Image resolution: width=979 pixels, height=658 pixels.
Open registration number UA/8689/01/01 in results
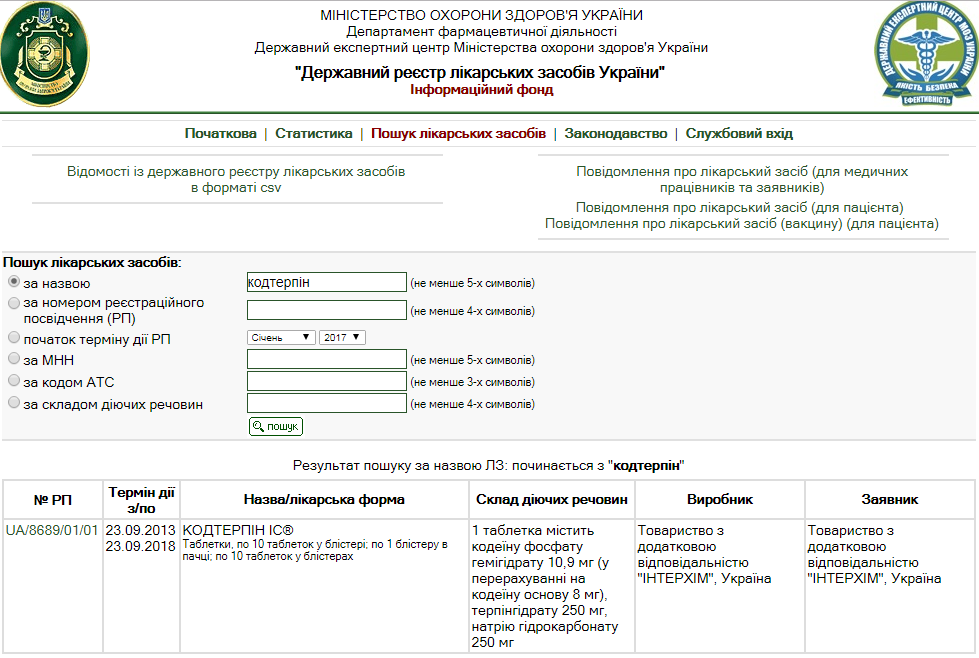pyautogui.click(x=52, y=529)
